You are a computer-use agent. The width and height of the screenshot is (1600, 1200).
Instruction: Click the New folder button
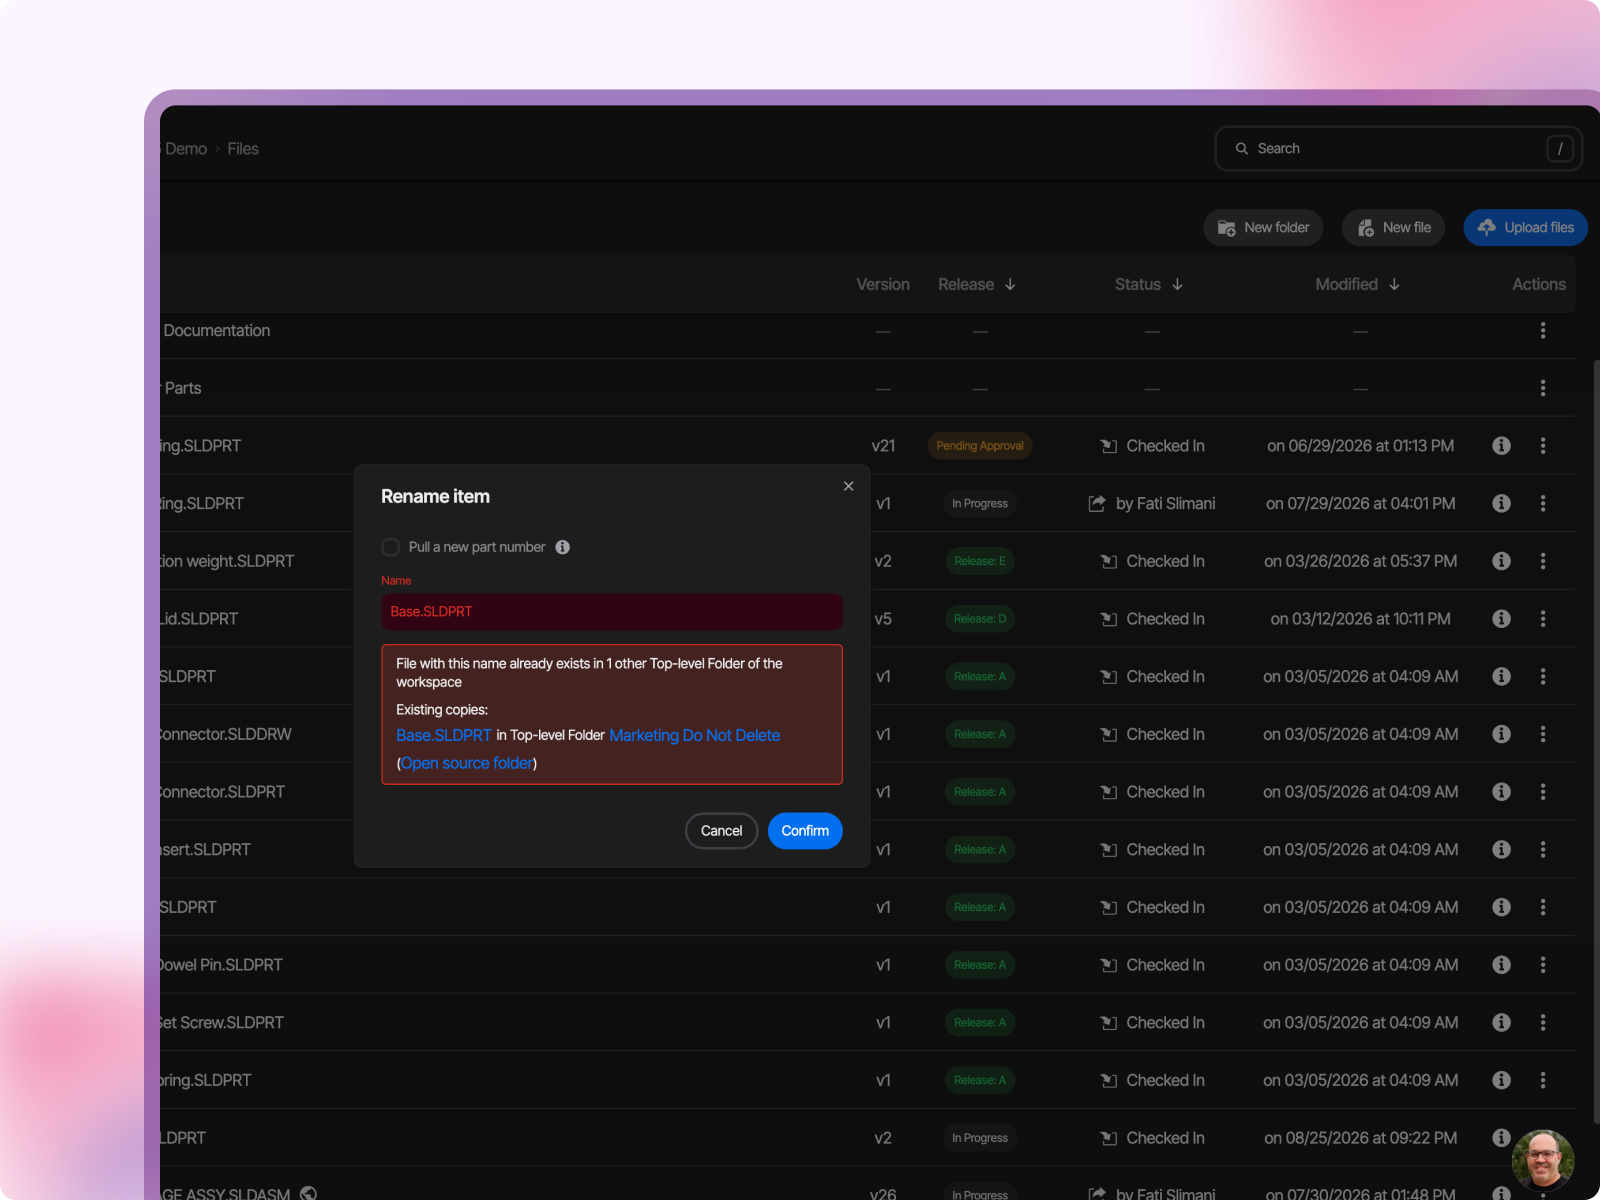tap(1263, 228)
